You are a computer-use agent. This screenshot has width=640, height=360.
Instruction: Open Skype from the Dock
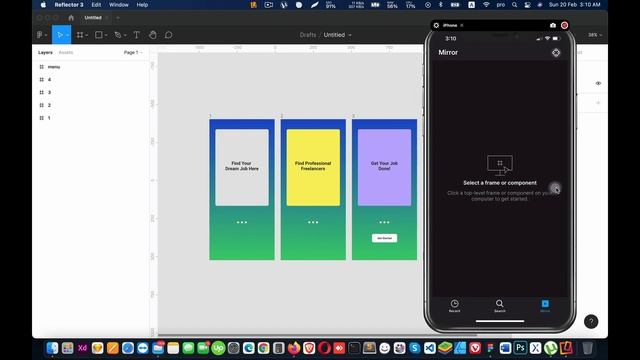(414, 348)
